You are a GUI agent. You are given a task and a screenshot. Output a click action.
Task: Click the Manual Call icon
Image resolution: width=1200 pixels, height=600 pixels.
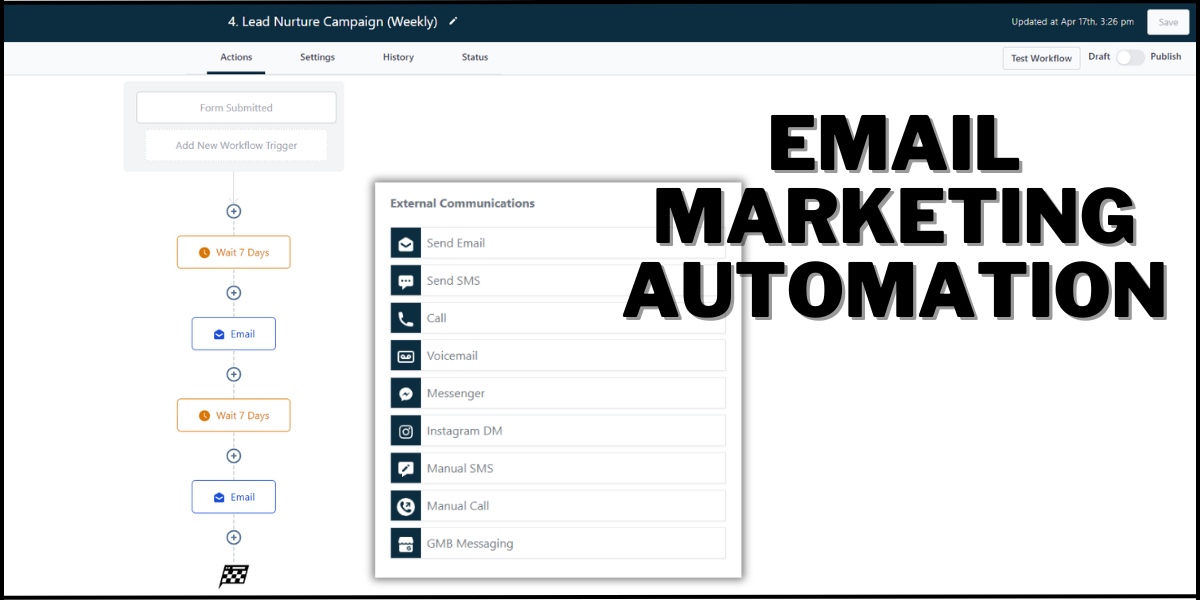pyautogui.click(x=405, y=505)
